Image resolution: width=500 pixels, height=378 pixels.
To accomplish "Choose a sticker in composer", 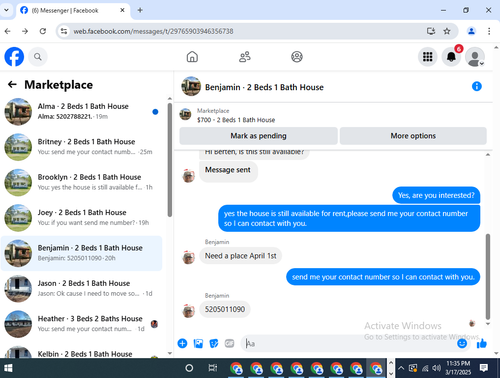I will click(x=214, y=343).
